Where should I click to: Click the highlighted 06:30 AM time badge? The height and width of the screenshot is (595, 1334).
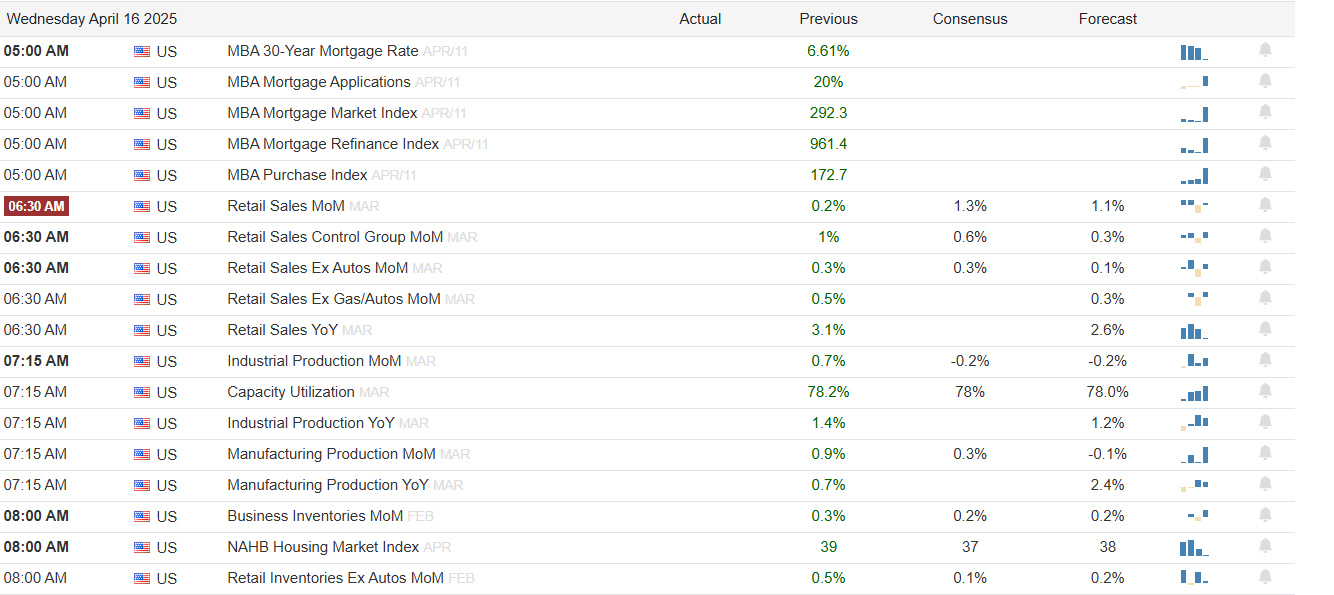point(36,207)
